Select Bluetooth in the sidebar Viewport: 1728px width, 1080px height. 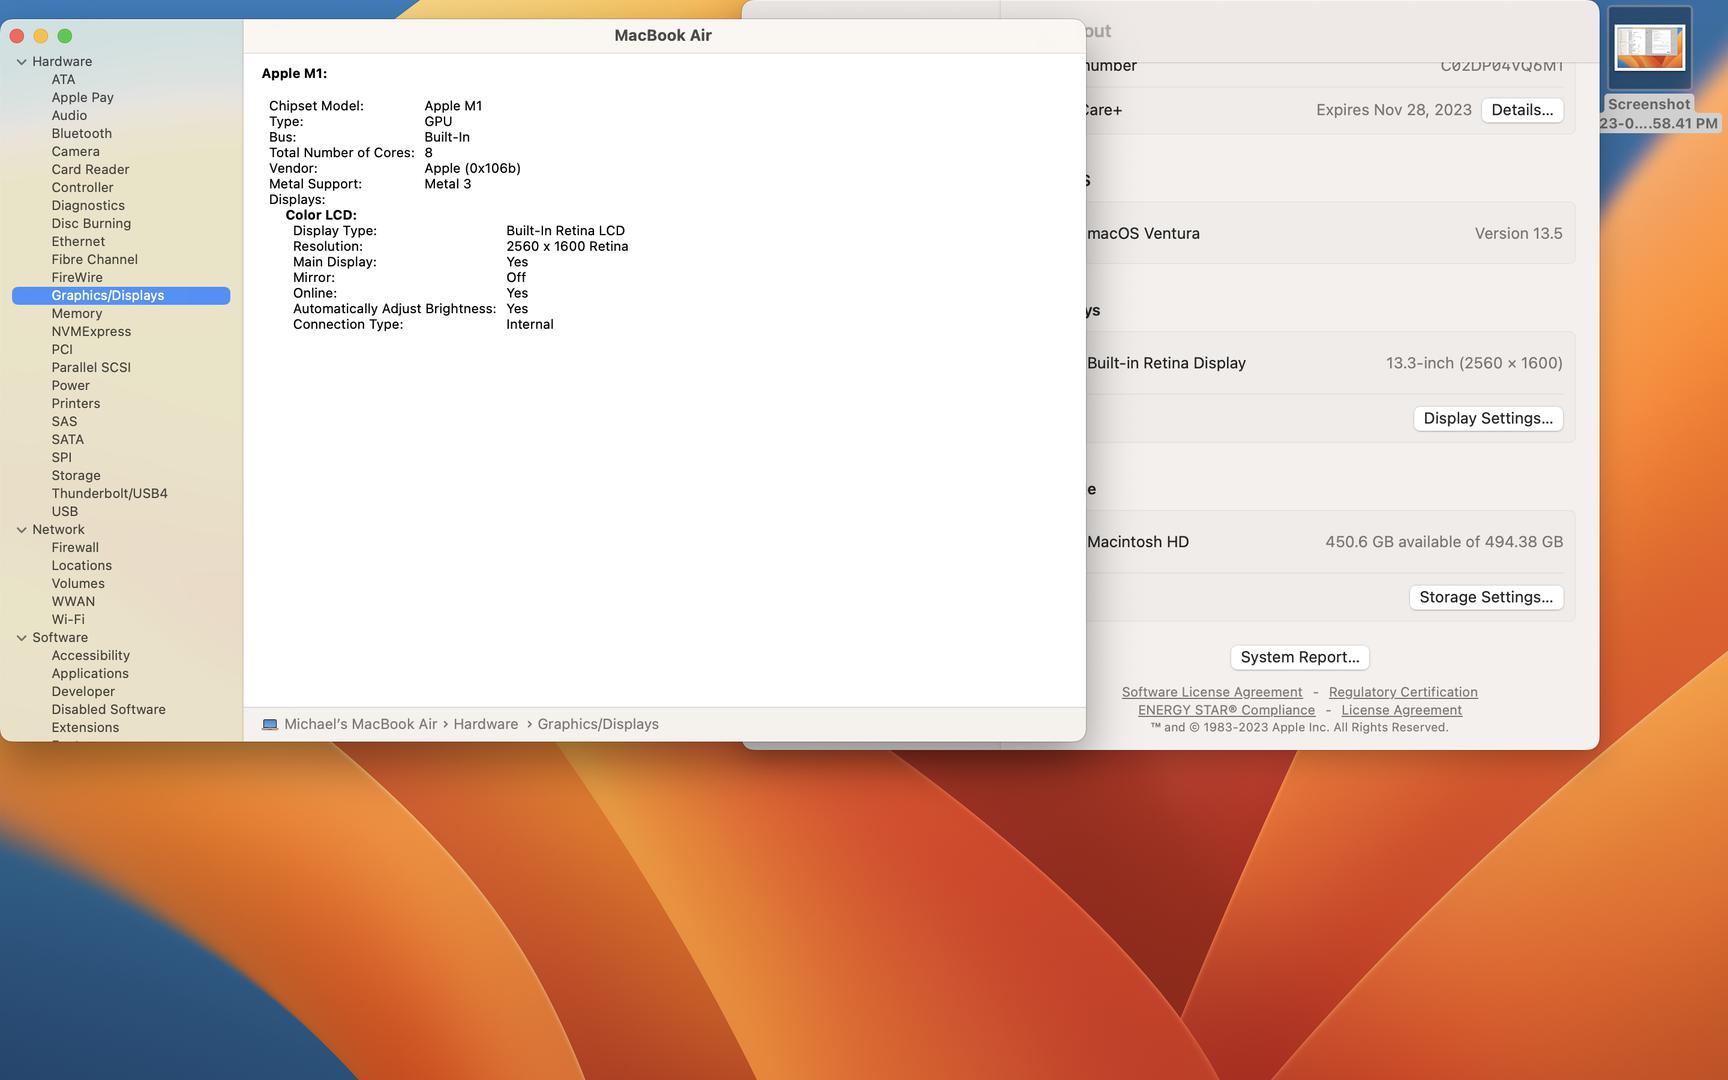coord(81,134)
